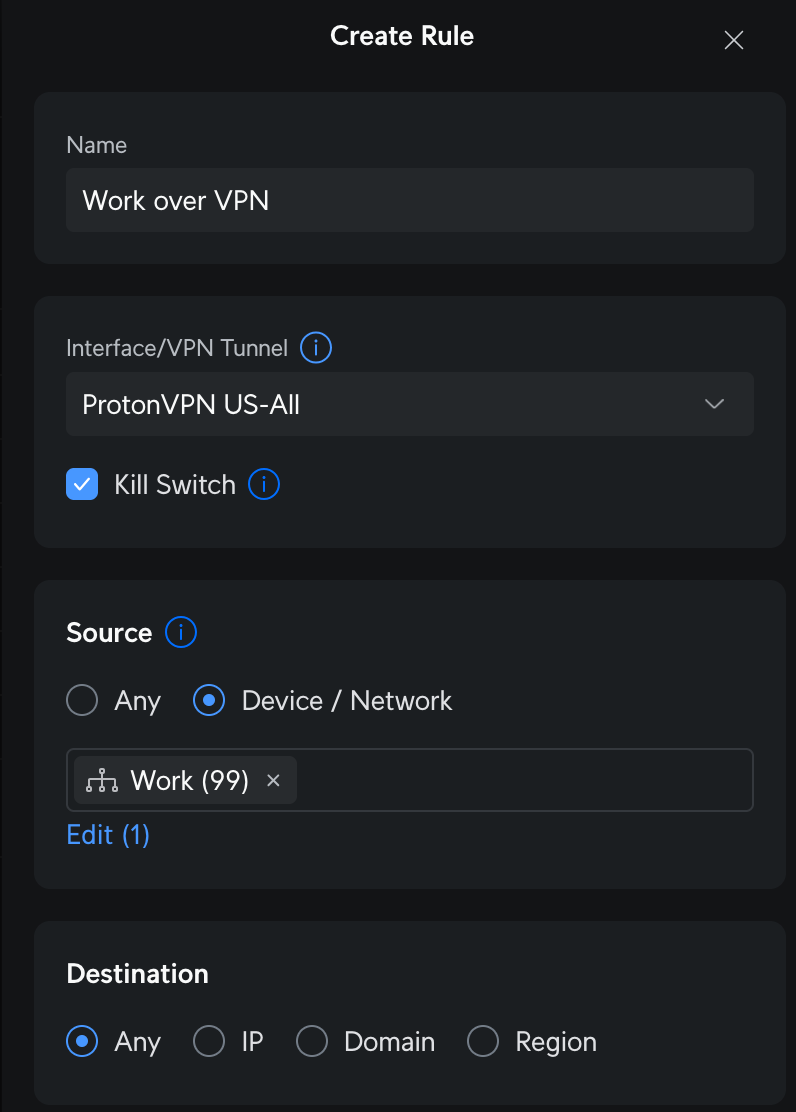The height and width of the screenshot is (1112, 796).
Task: Click the empty area of the source network field
Action: click(x=525, y=780)
